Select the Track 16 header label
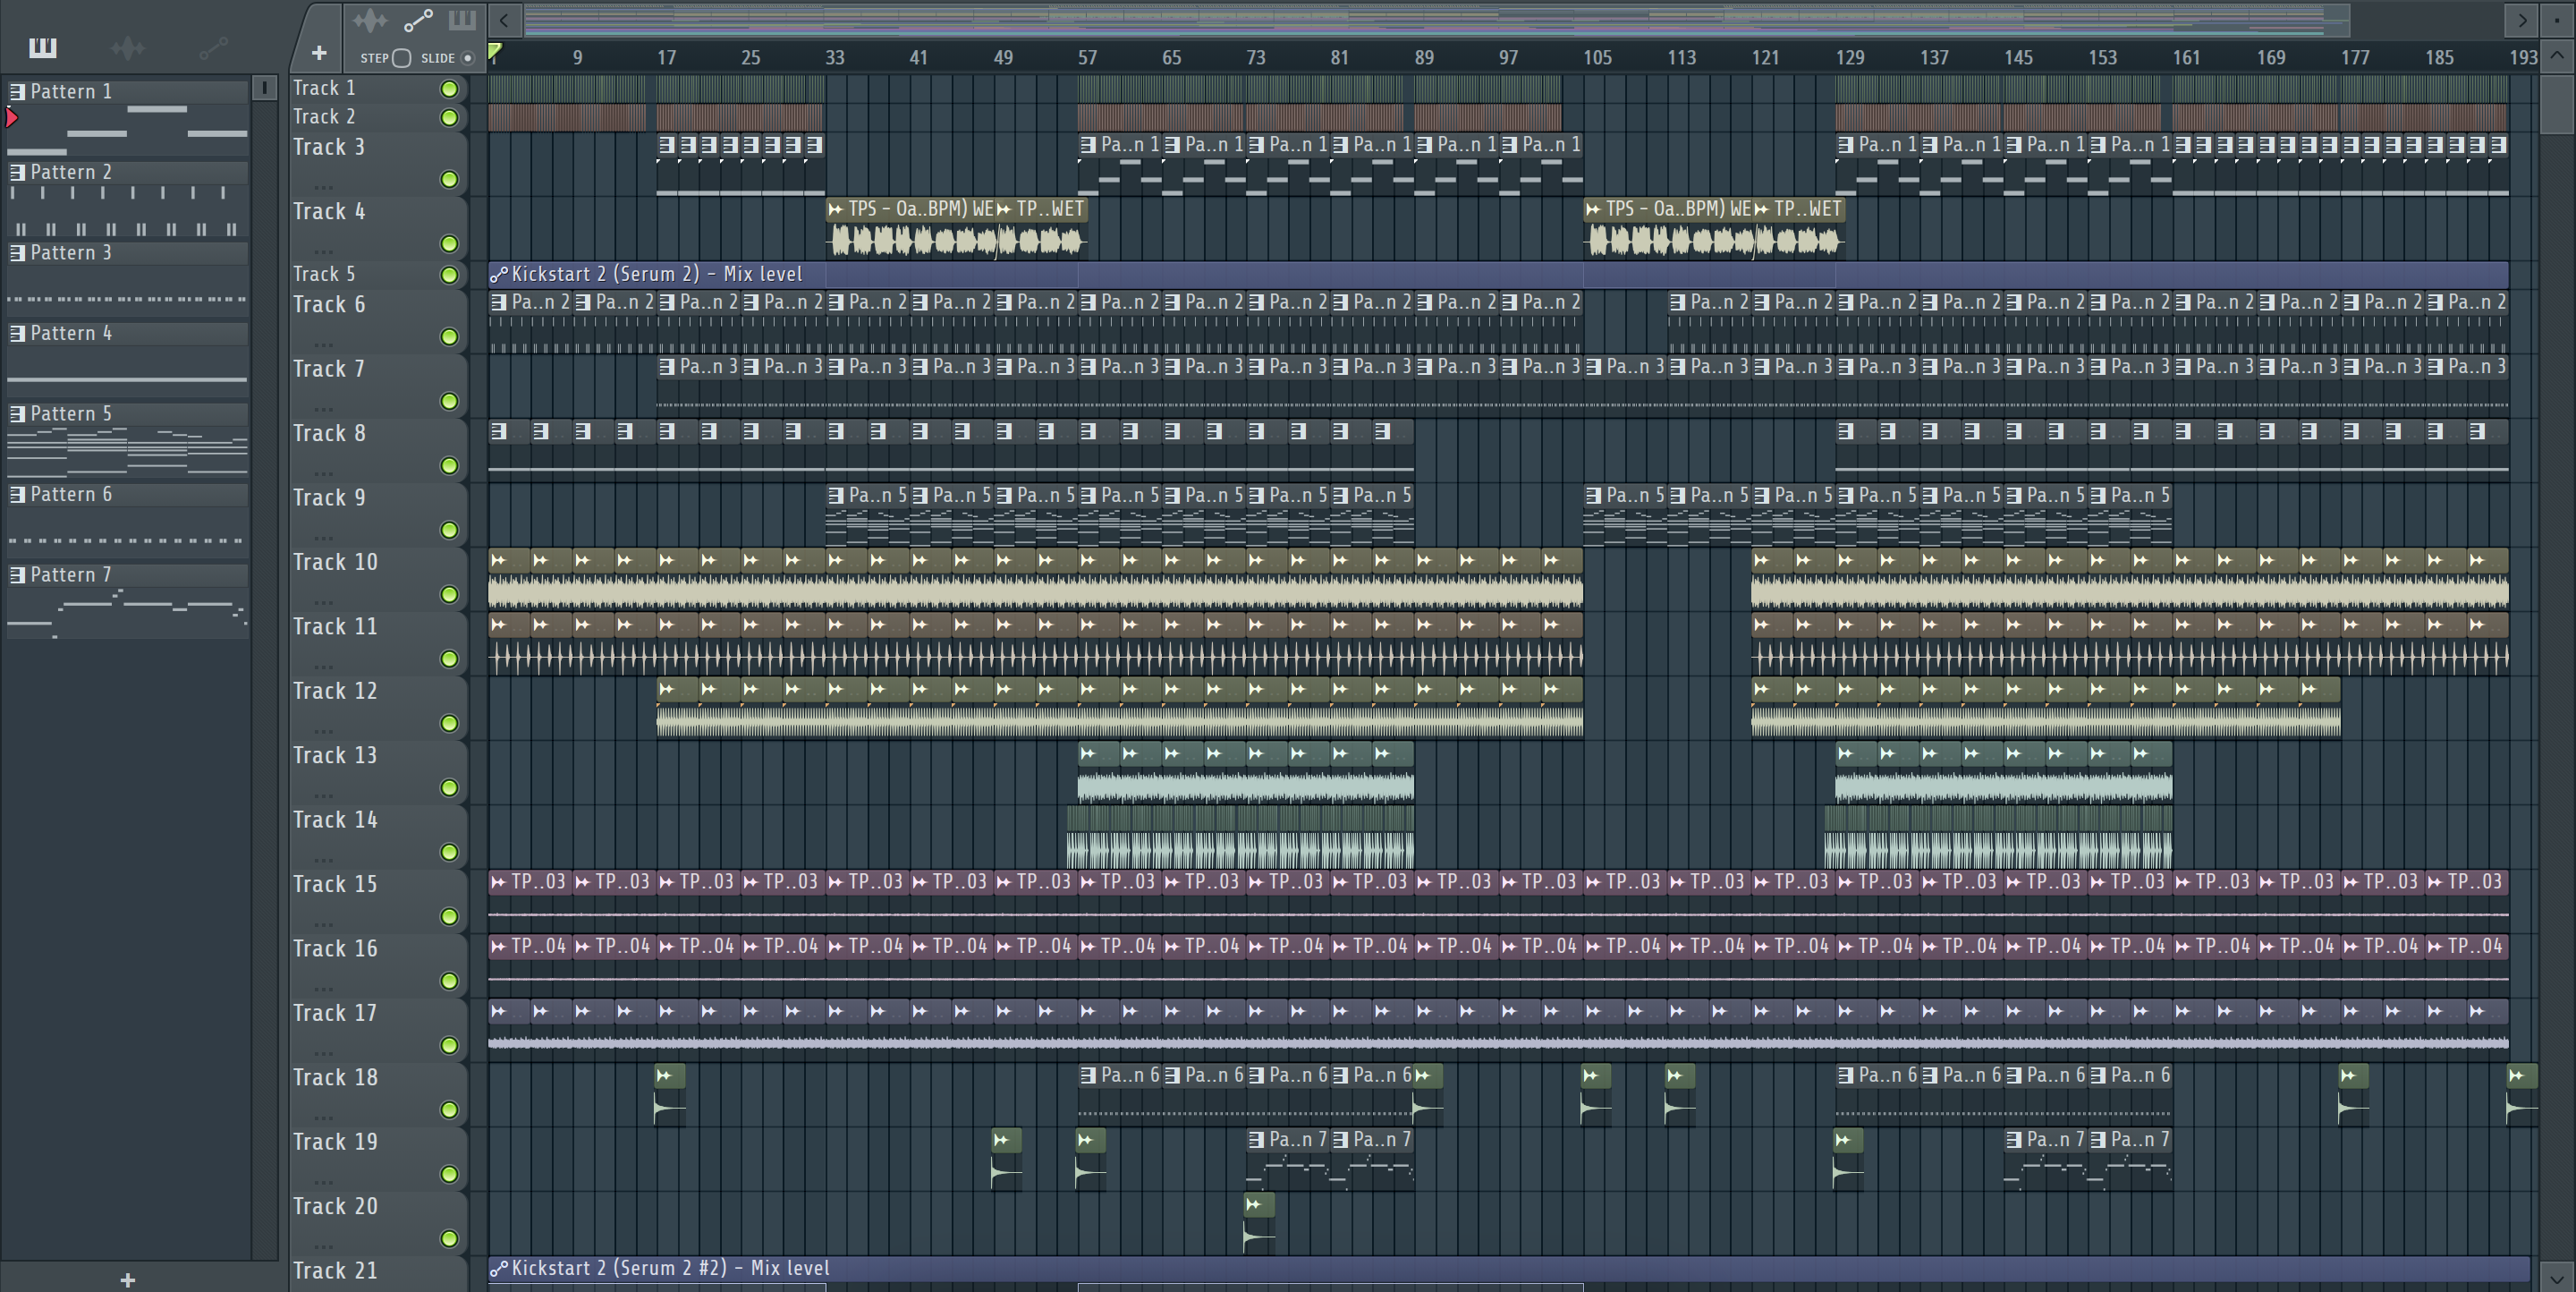 pos(335,949)
